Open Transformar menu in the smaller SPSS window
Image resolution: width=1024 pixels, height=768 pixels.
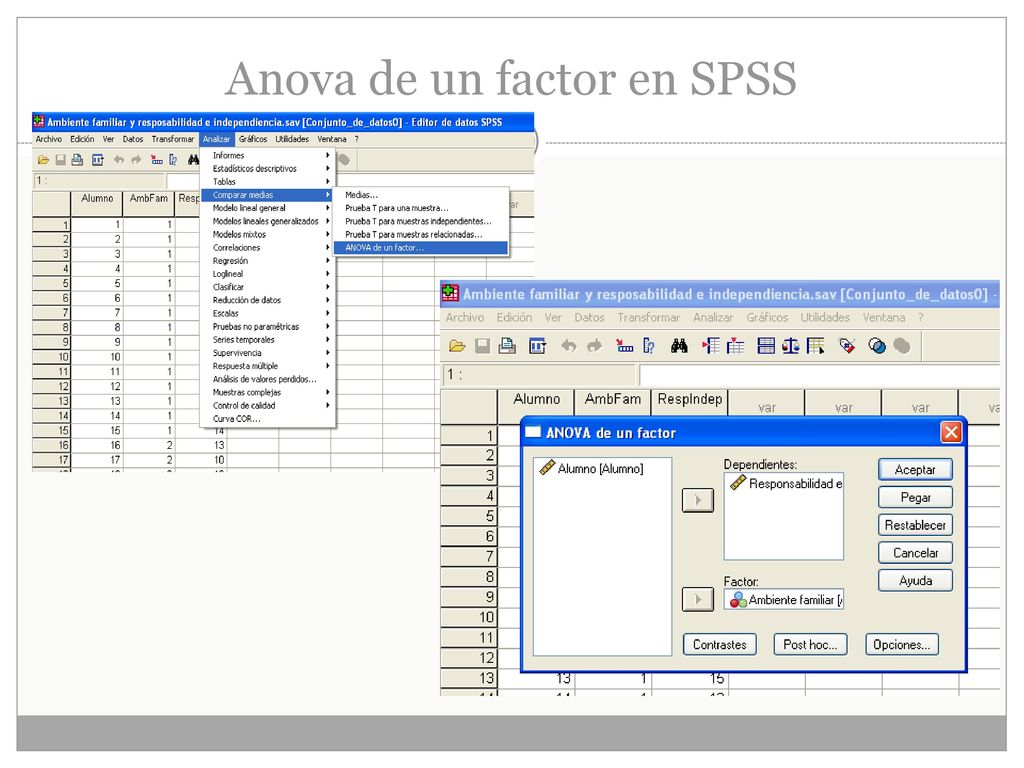pyautogui.click(x=172, y=139)
